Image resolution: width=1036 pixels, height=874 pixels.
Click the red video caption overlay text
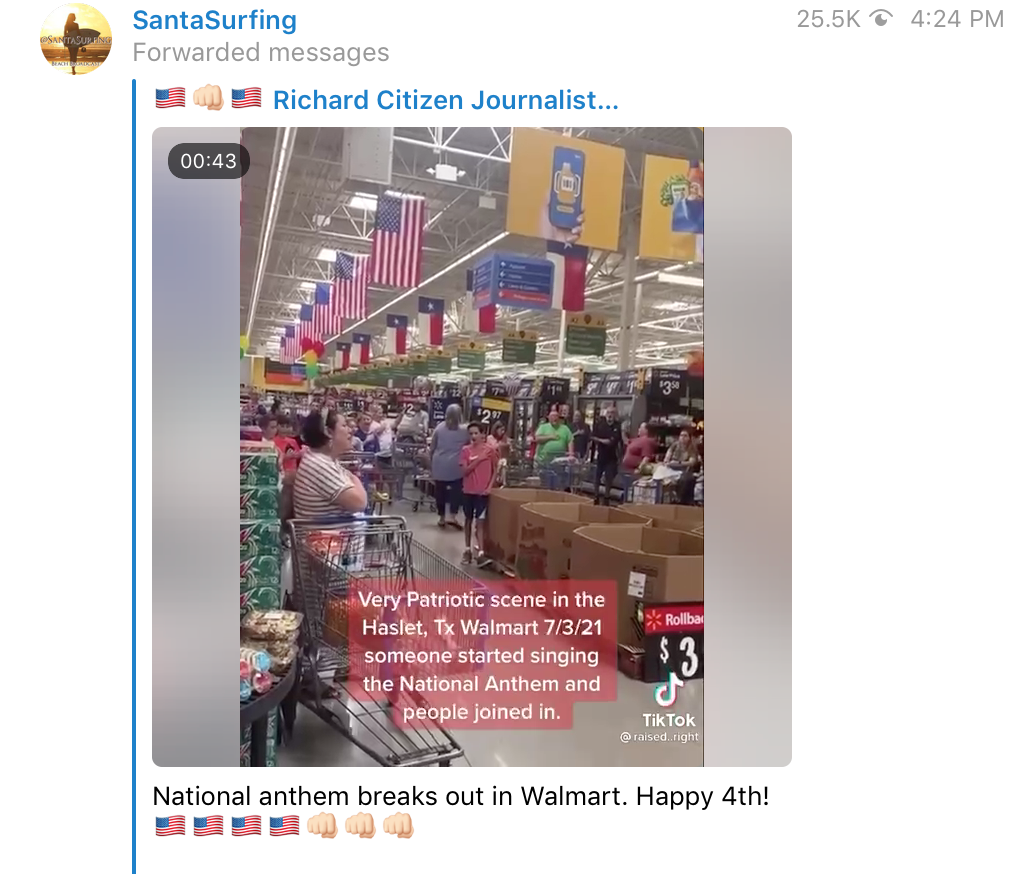click(482, 655)
